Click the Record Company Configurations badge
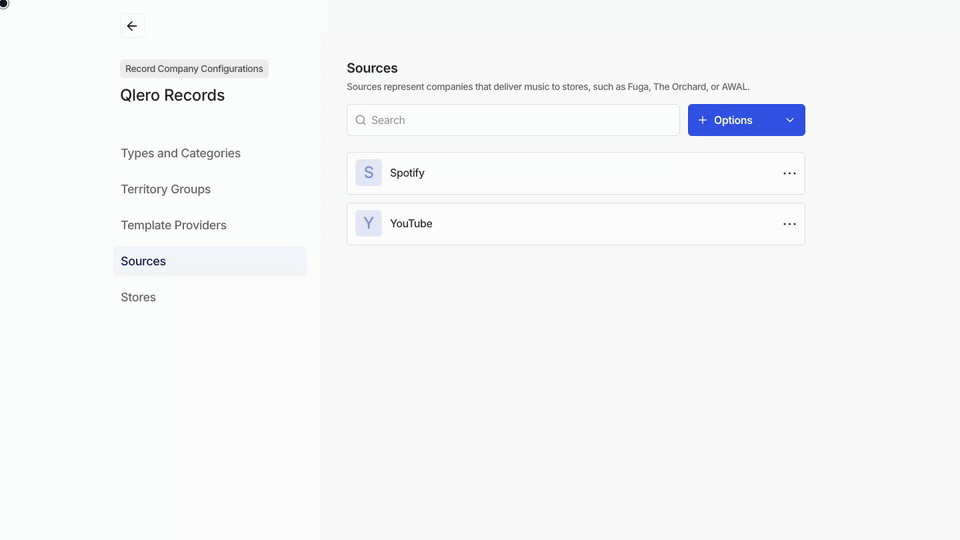This screenshot has width=960, height=540. point(194,69)
